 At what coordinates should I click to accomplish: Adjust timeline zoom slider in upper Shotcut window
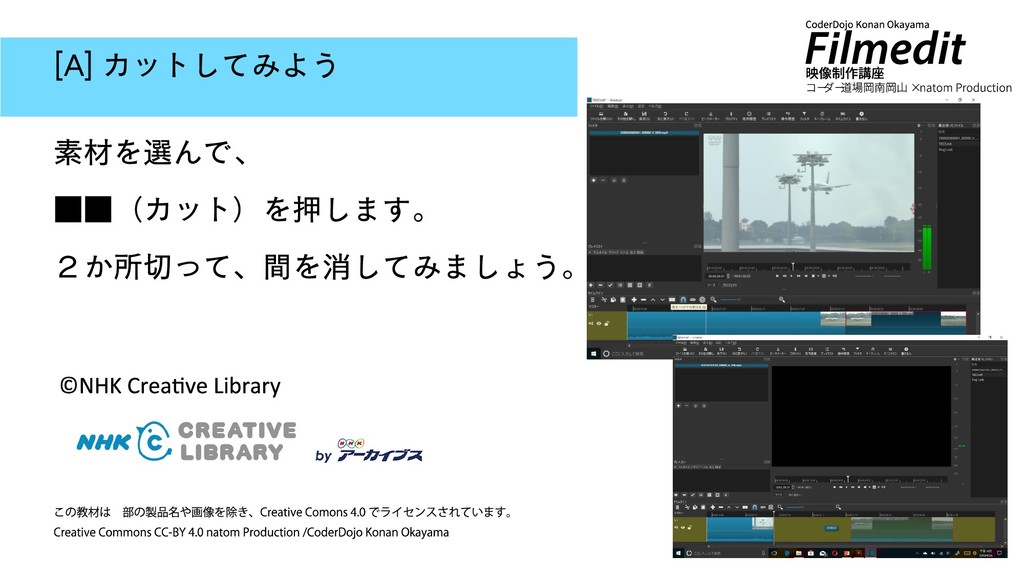coord(730,300)
